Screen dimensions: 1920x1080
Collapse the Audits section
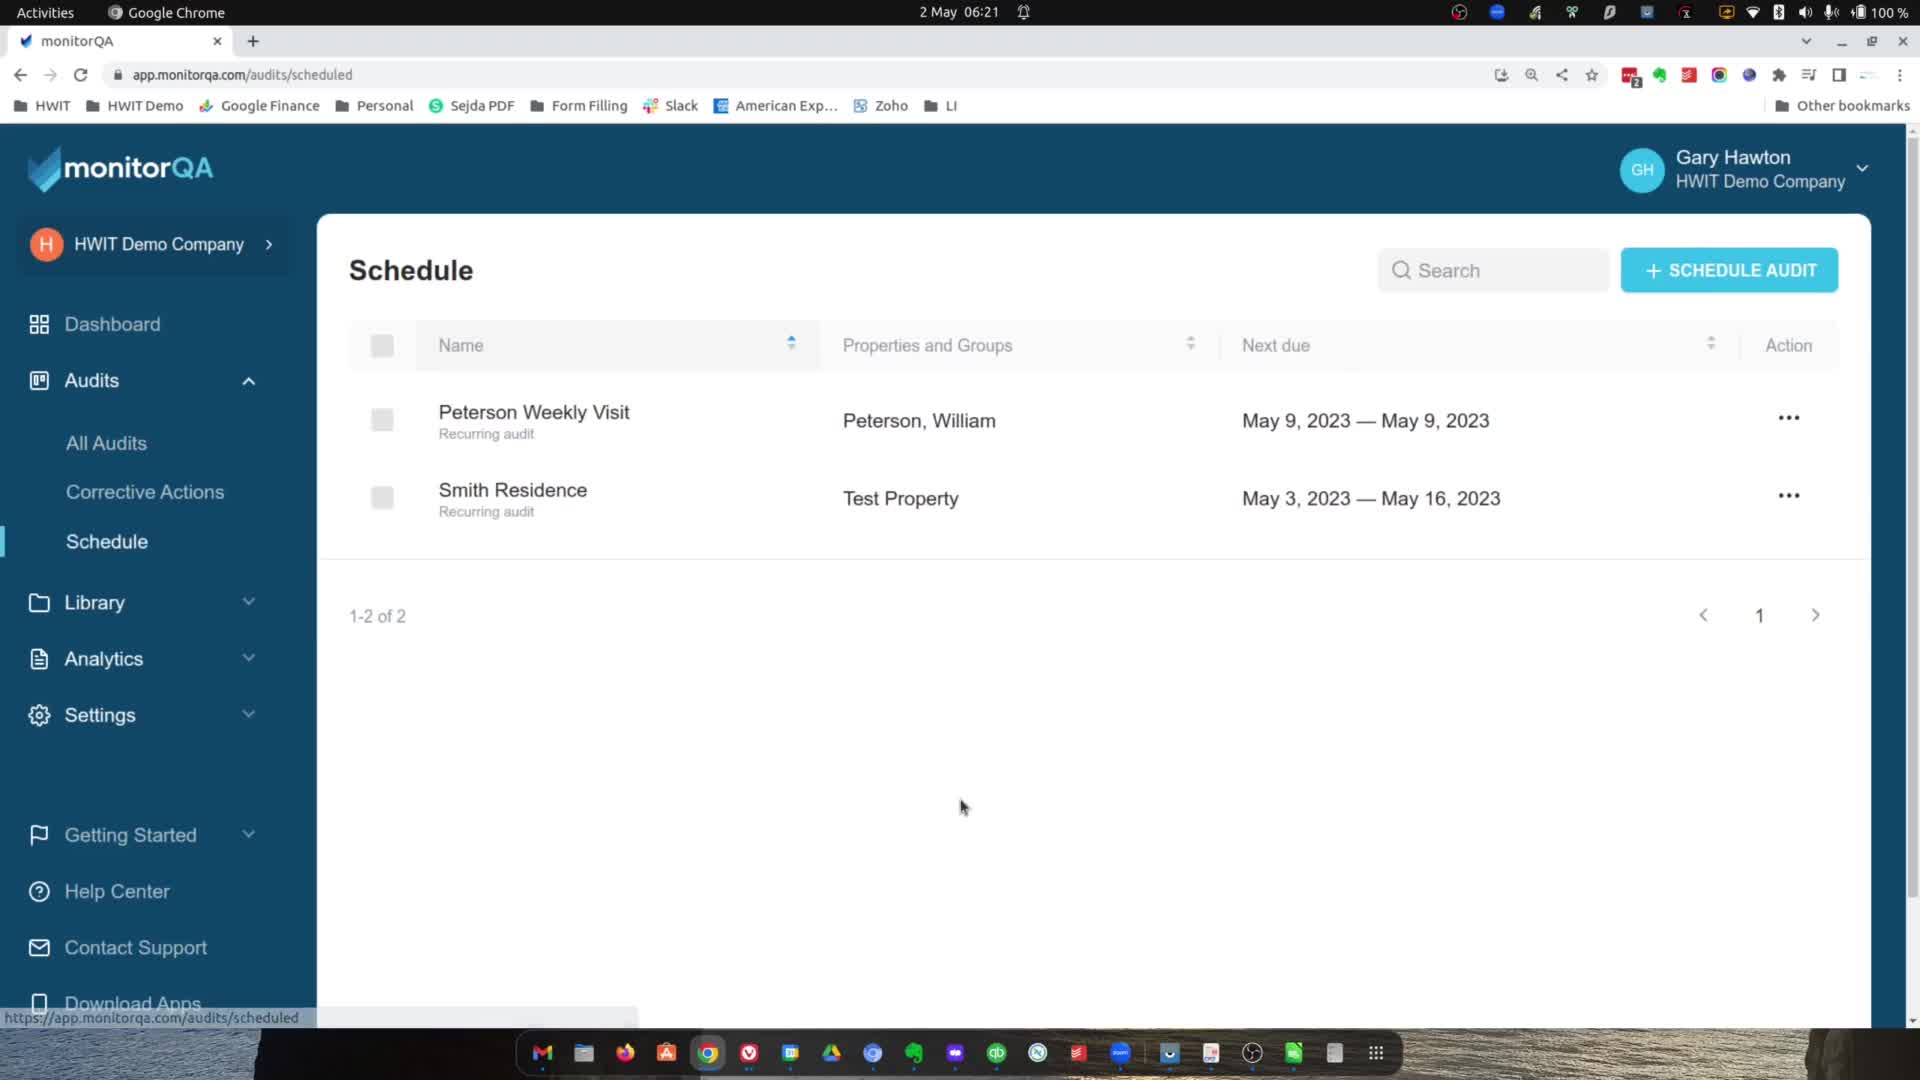click(248, 381)
